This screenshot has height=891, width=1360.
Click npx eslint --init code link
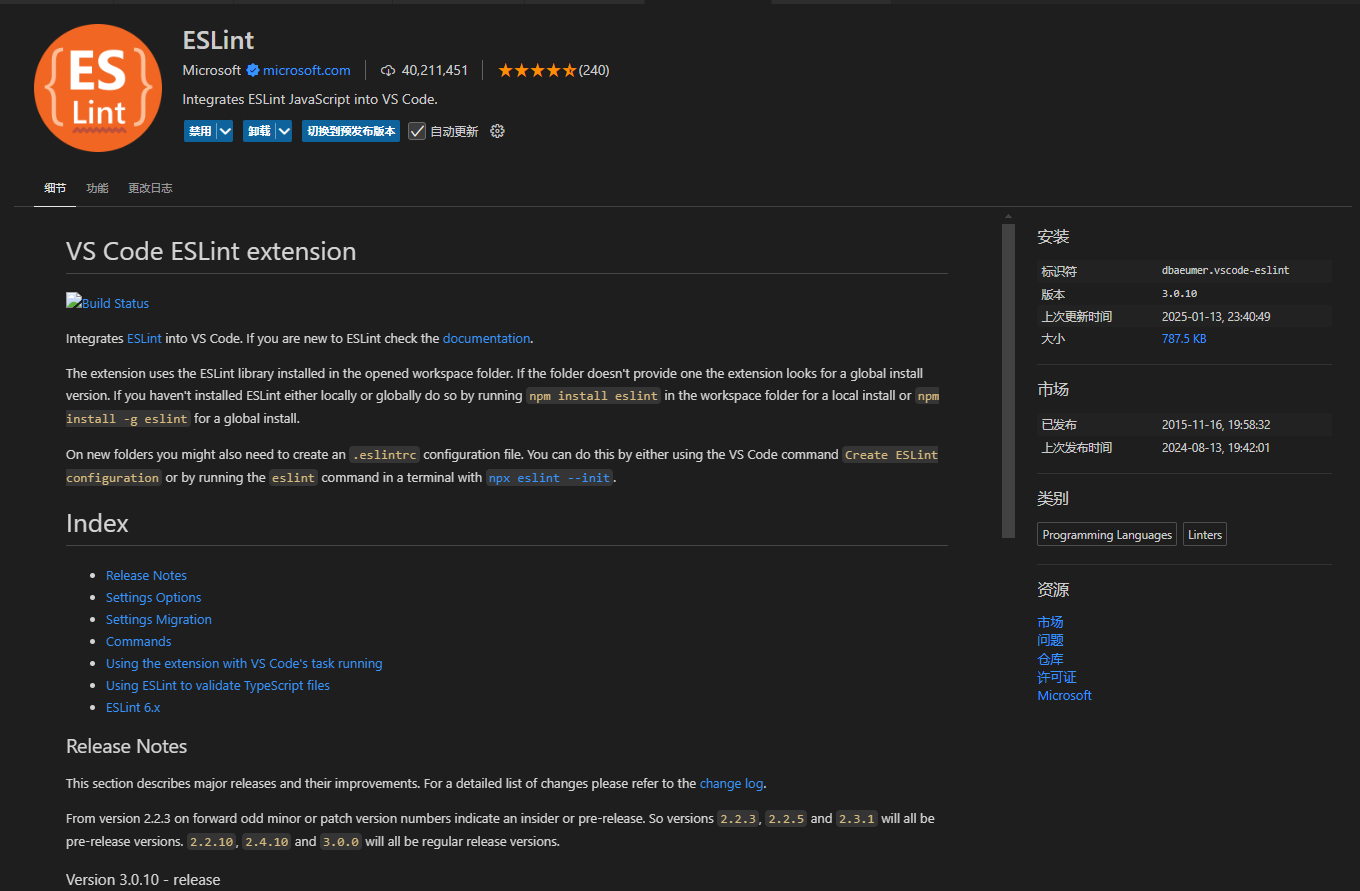click(549, 478)
